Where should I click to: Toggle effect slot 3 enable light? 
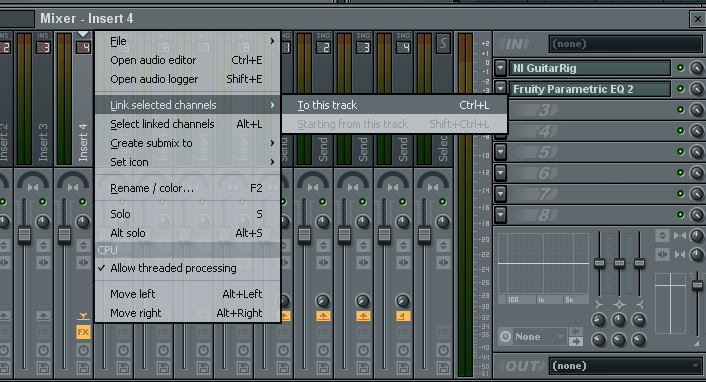point(680,110)
